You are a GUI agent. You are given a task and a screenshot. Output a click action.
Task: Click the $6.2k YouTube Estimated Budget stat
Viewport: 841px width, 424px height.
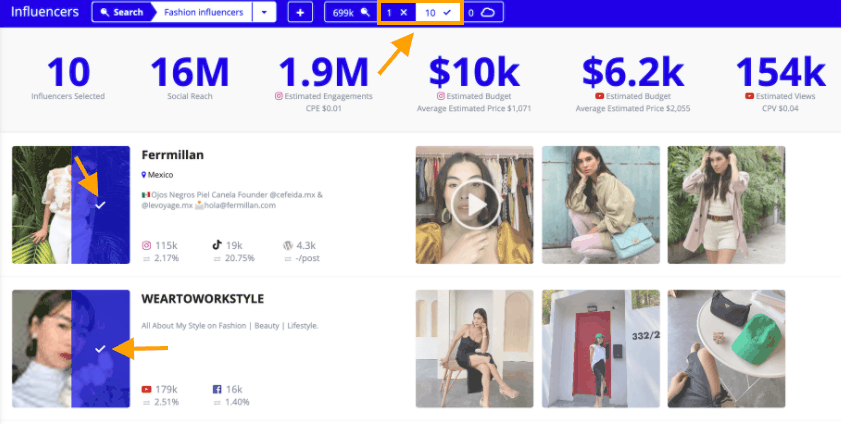click(x=633, y=84)
